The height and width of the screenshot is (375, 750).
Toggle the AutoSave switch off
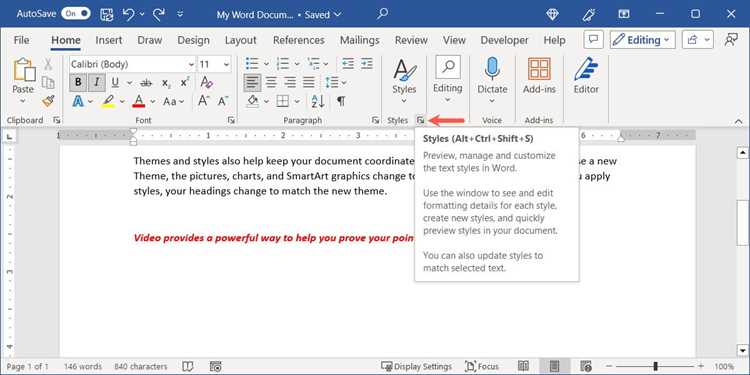(76, 14)
